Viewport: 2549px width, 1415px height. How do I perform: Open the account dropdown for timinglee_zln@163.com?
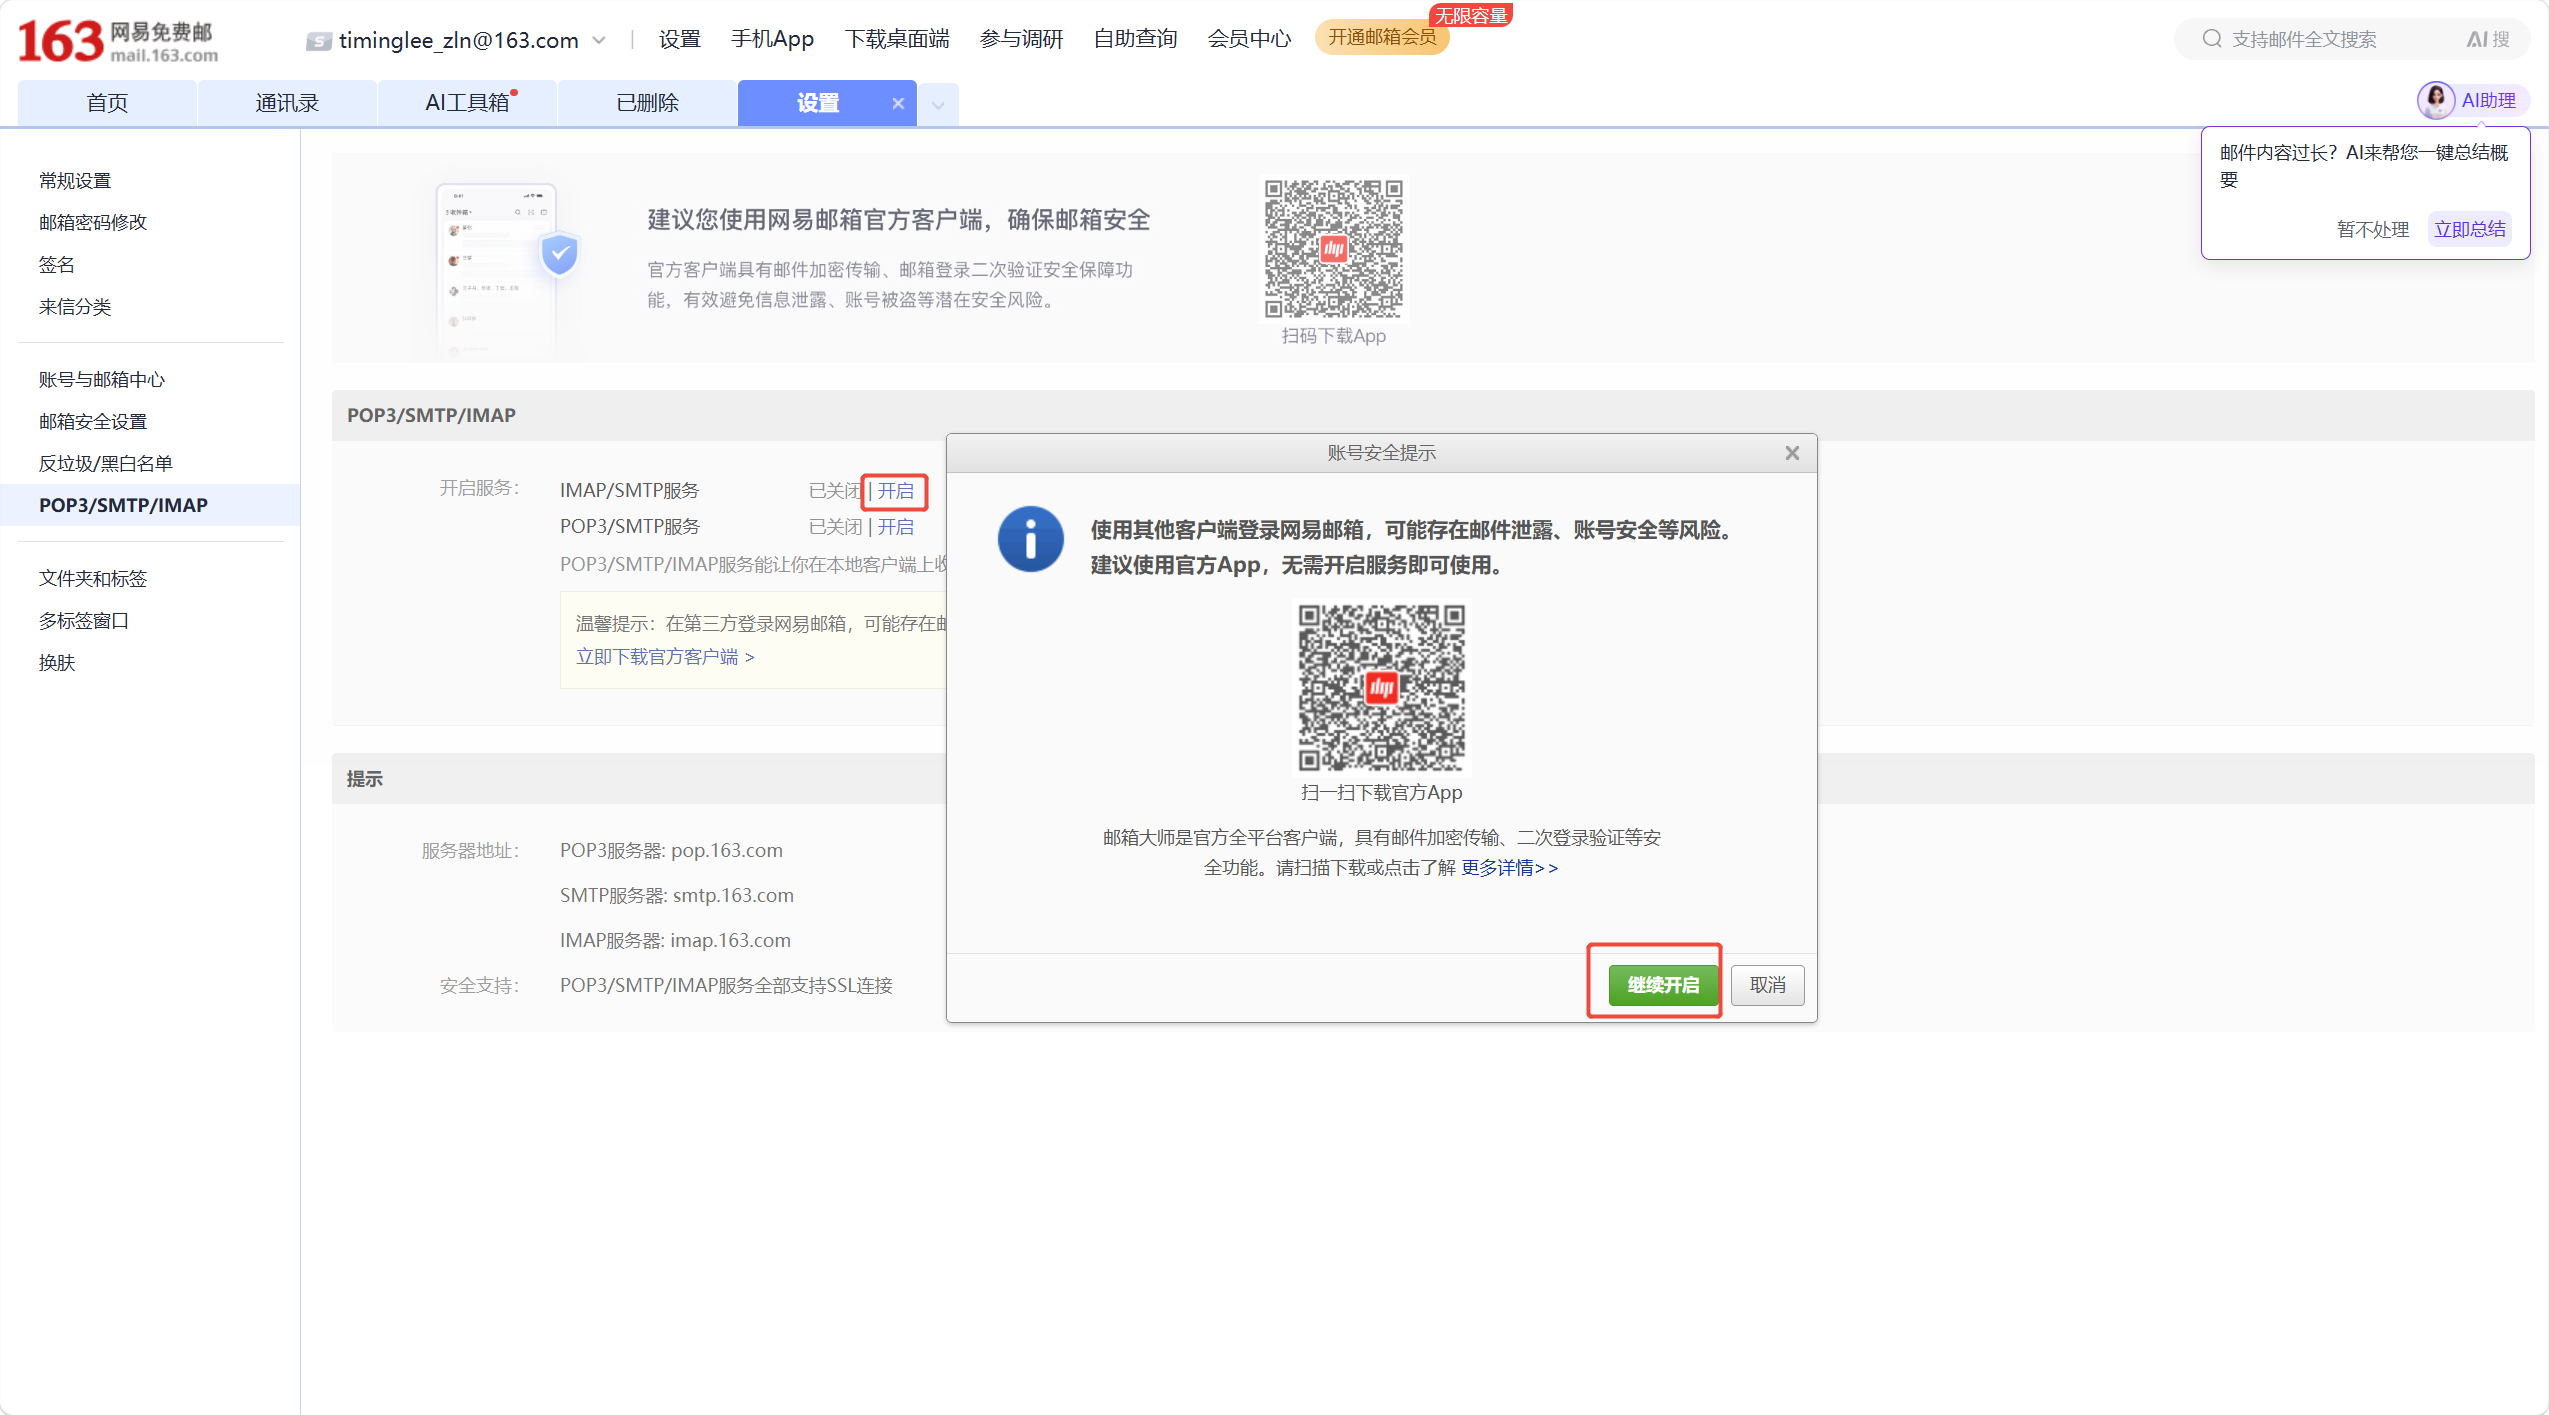click(x=599, y=40)
